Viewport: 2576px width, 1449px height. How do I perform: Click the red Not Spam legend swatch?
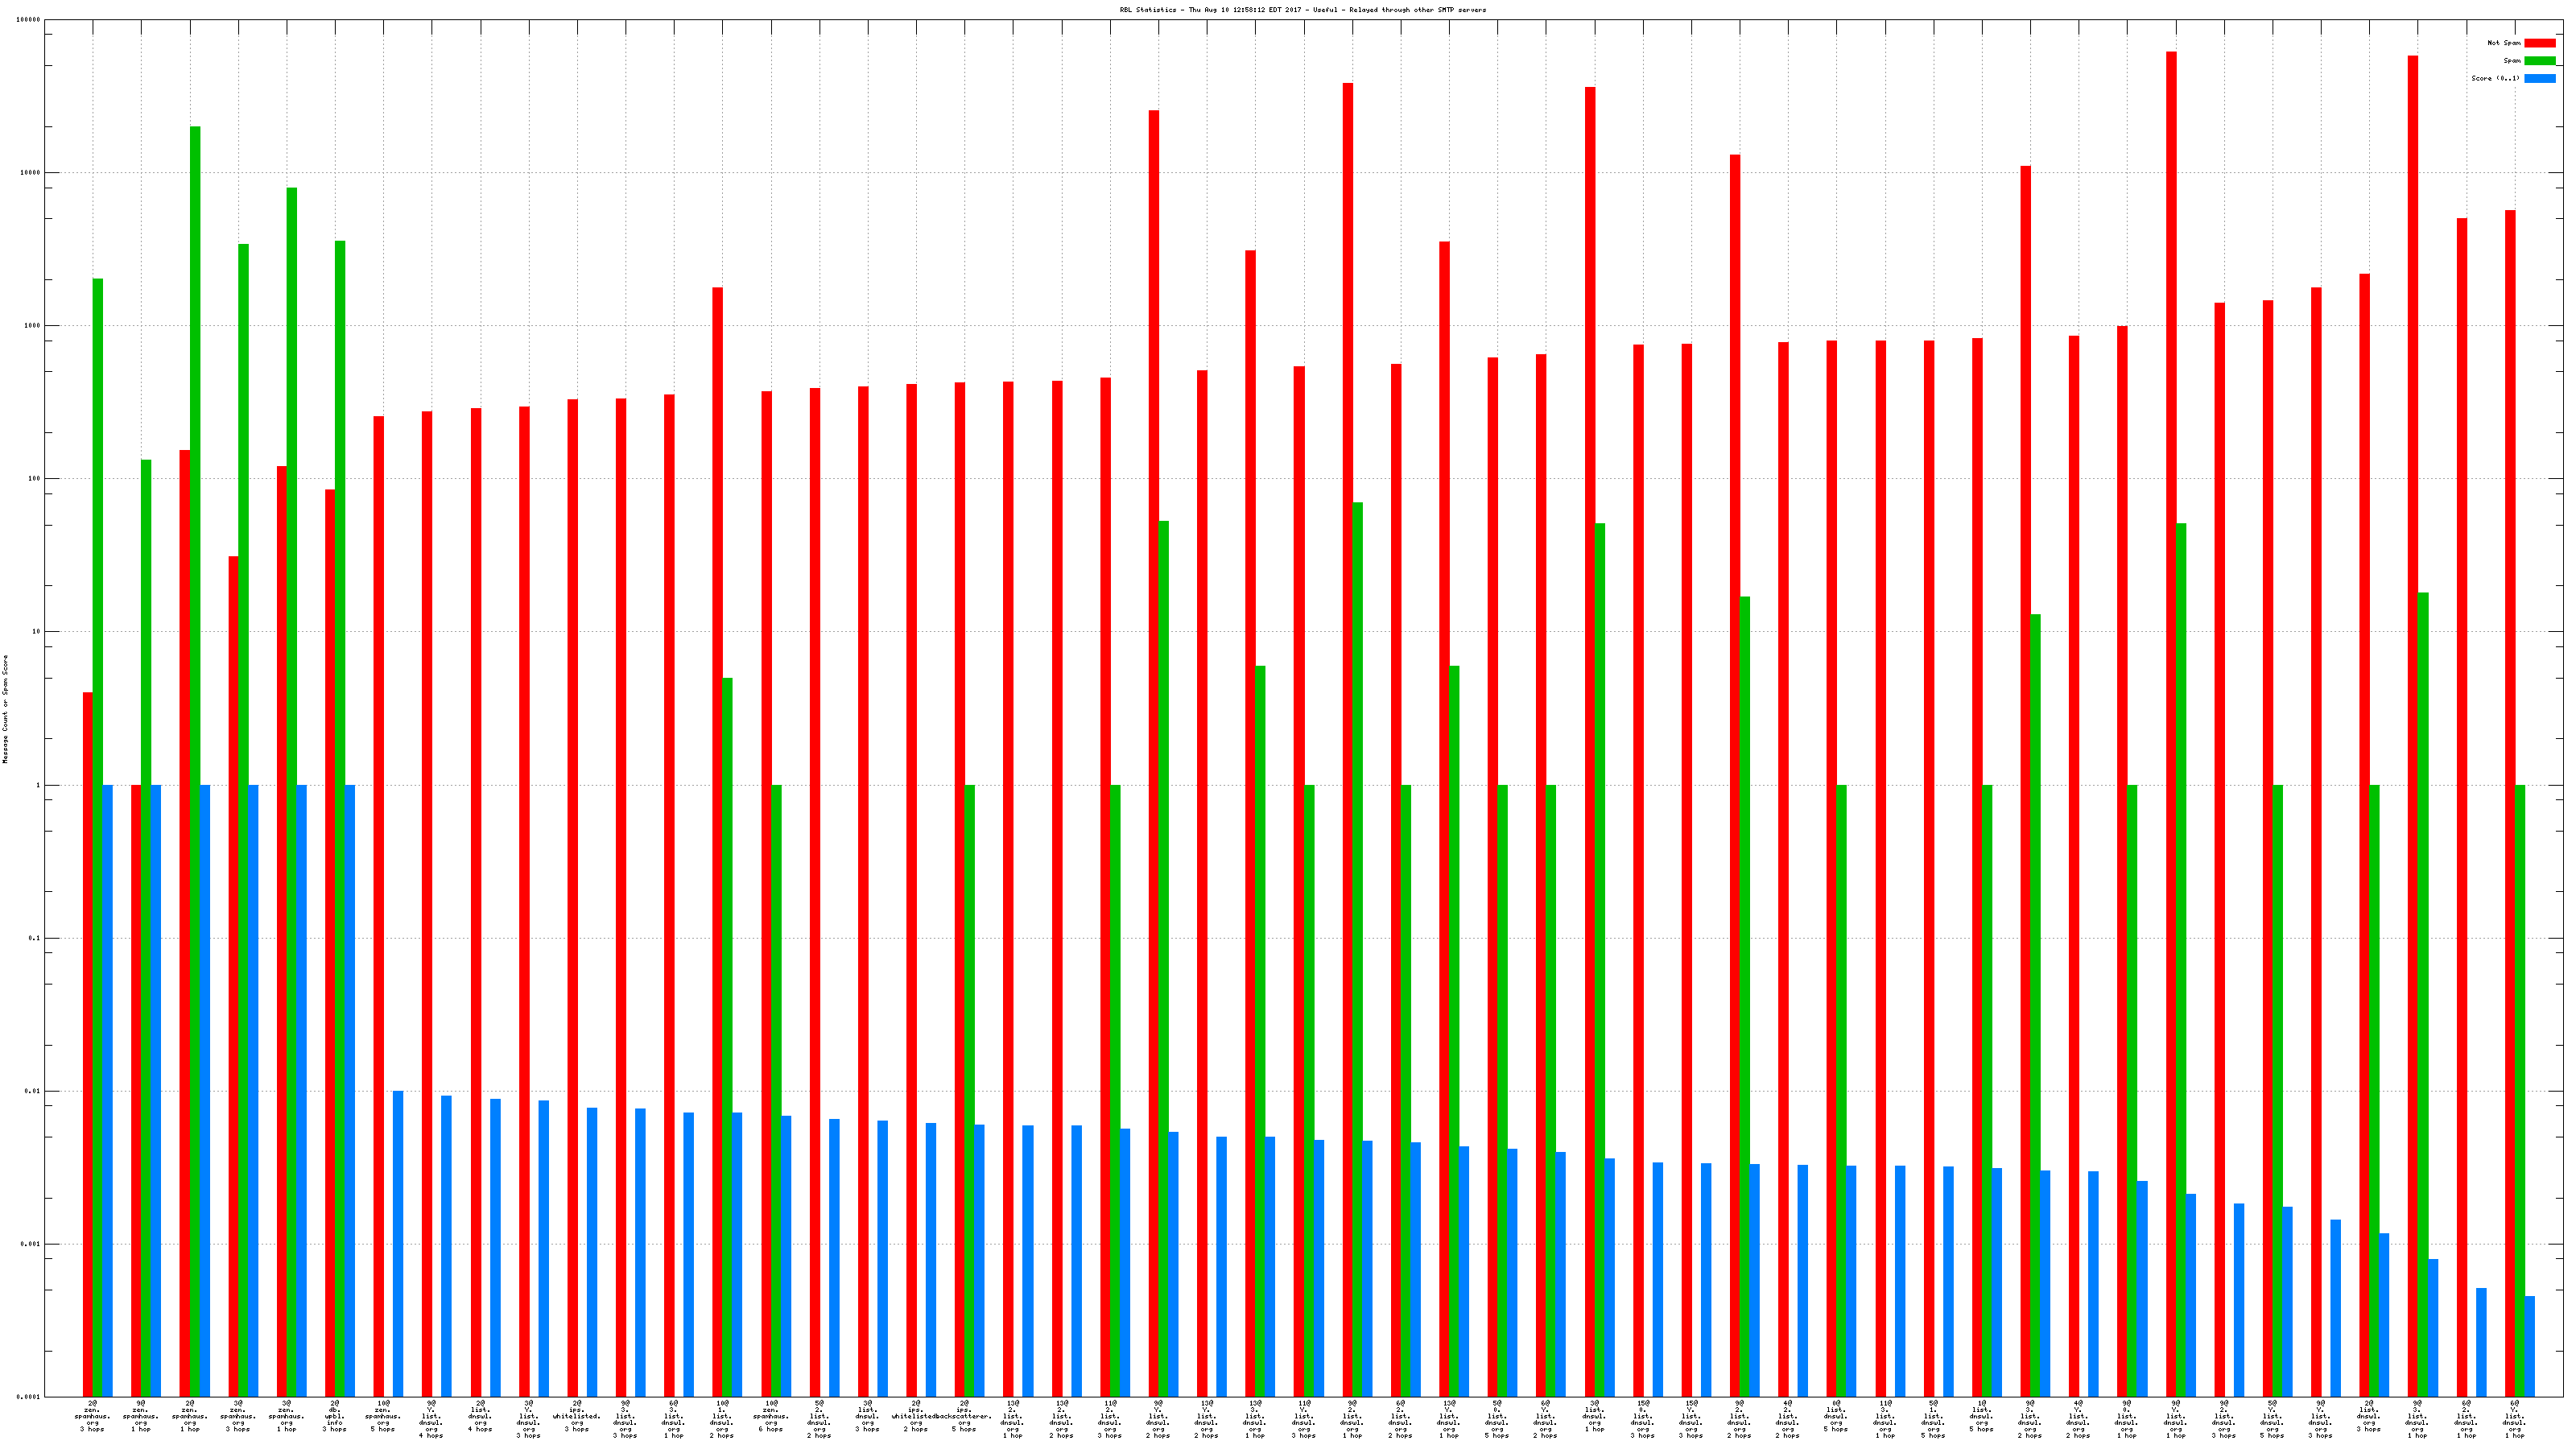click(2539, 43)
